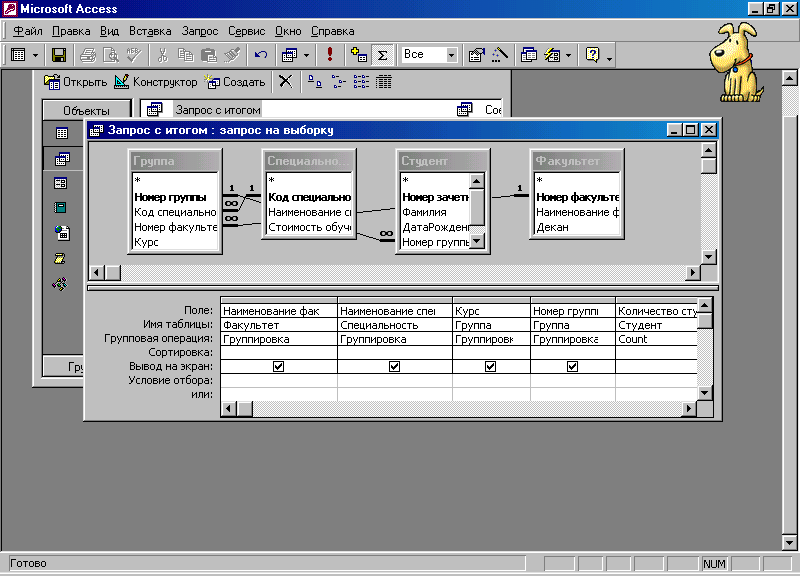
Task: Open the Вид menu
Action: [109, 31]
